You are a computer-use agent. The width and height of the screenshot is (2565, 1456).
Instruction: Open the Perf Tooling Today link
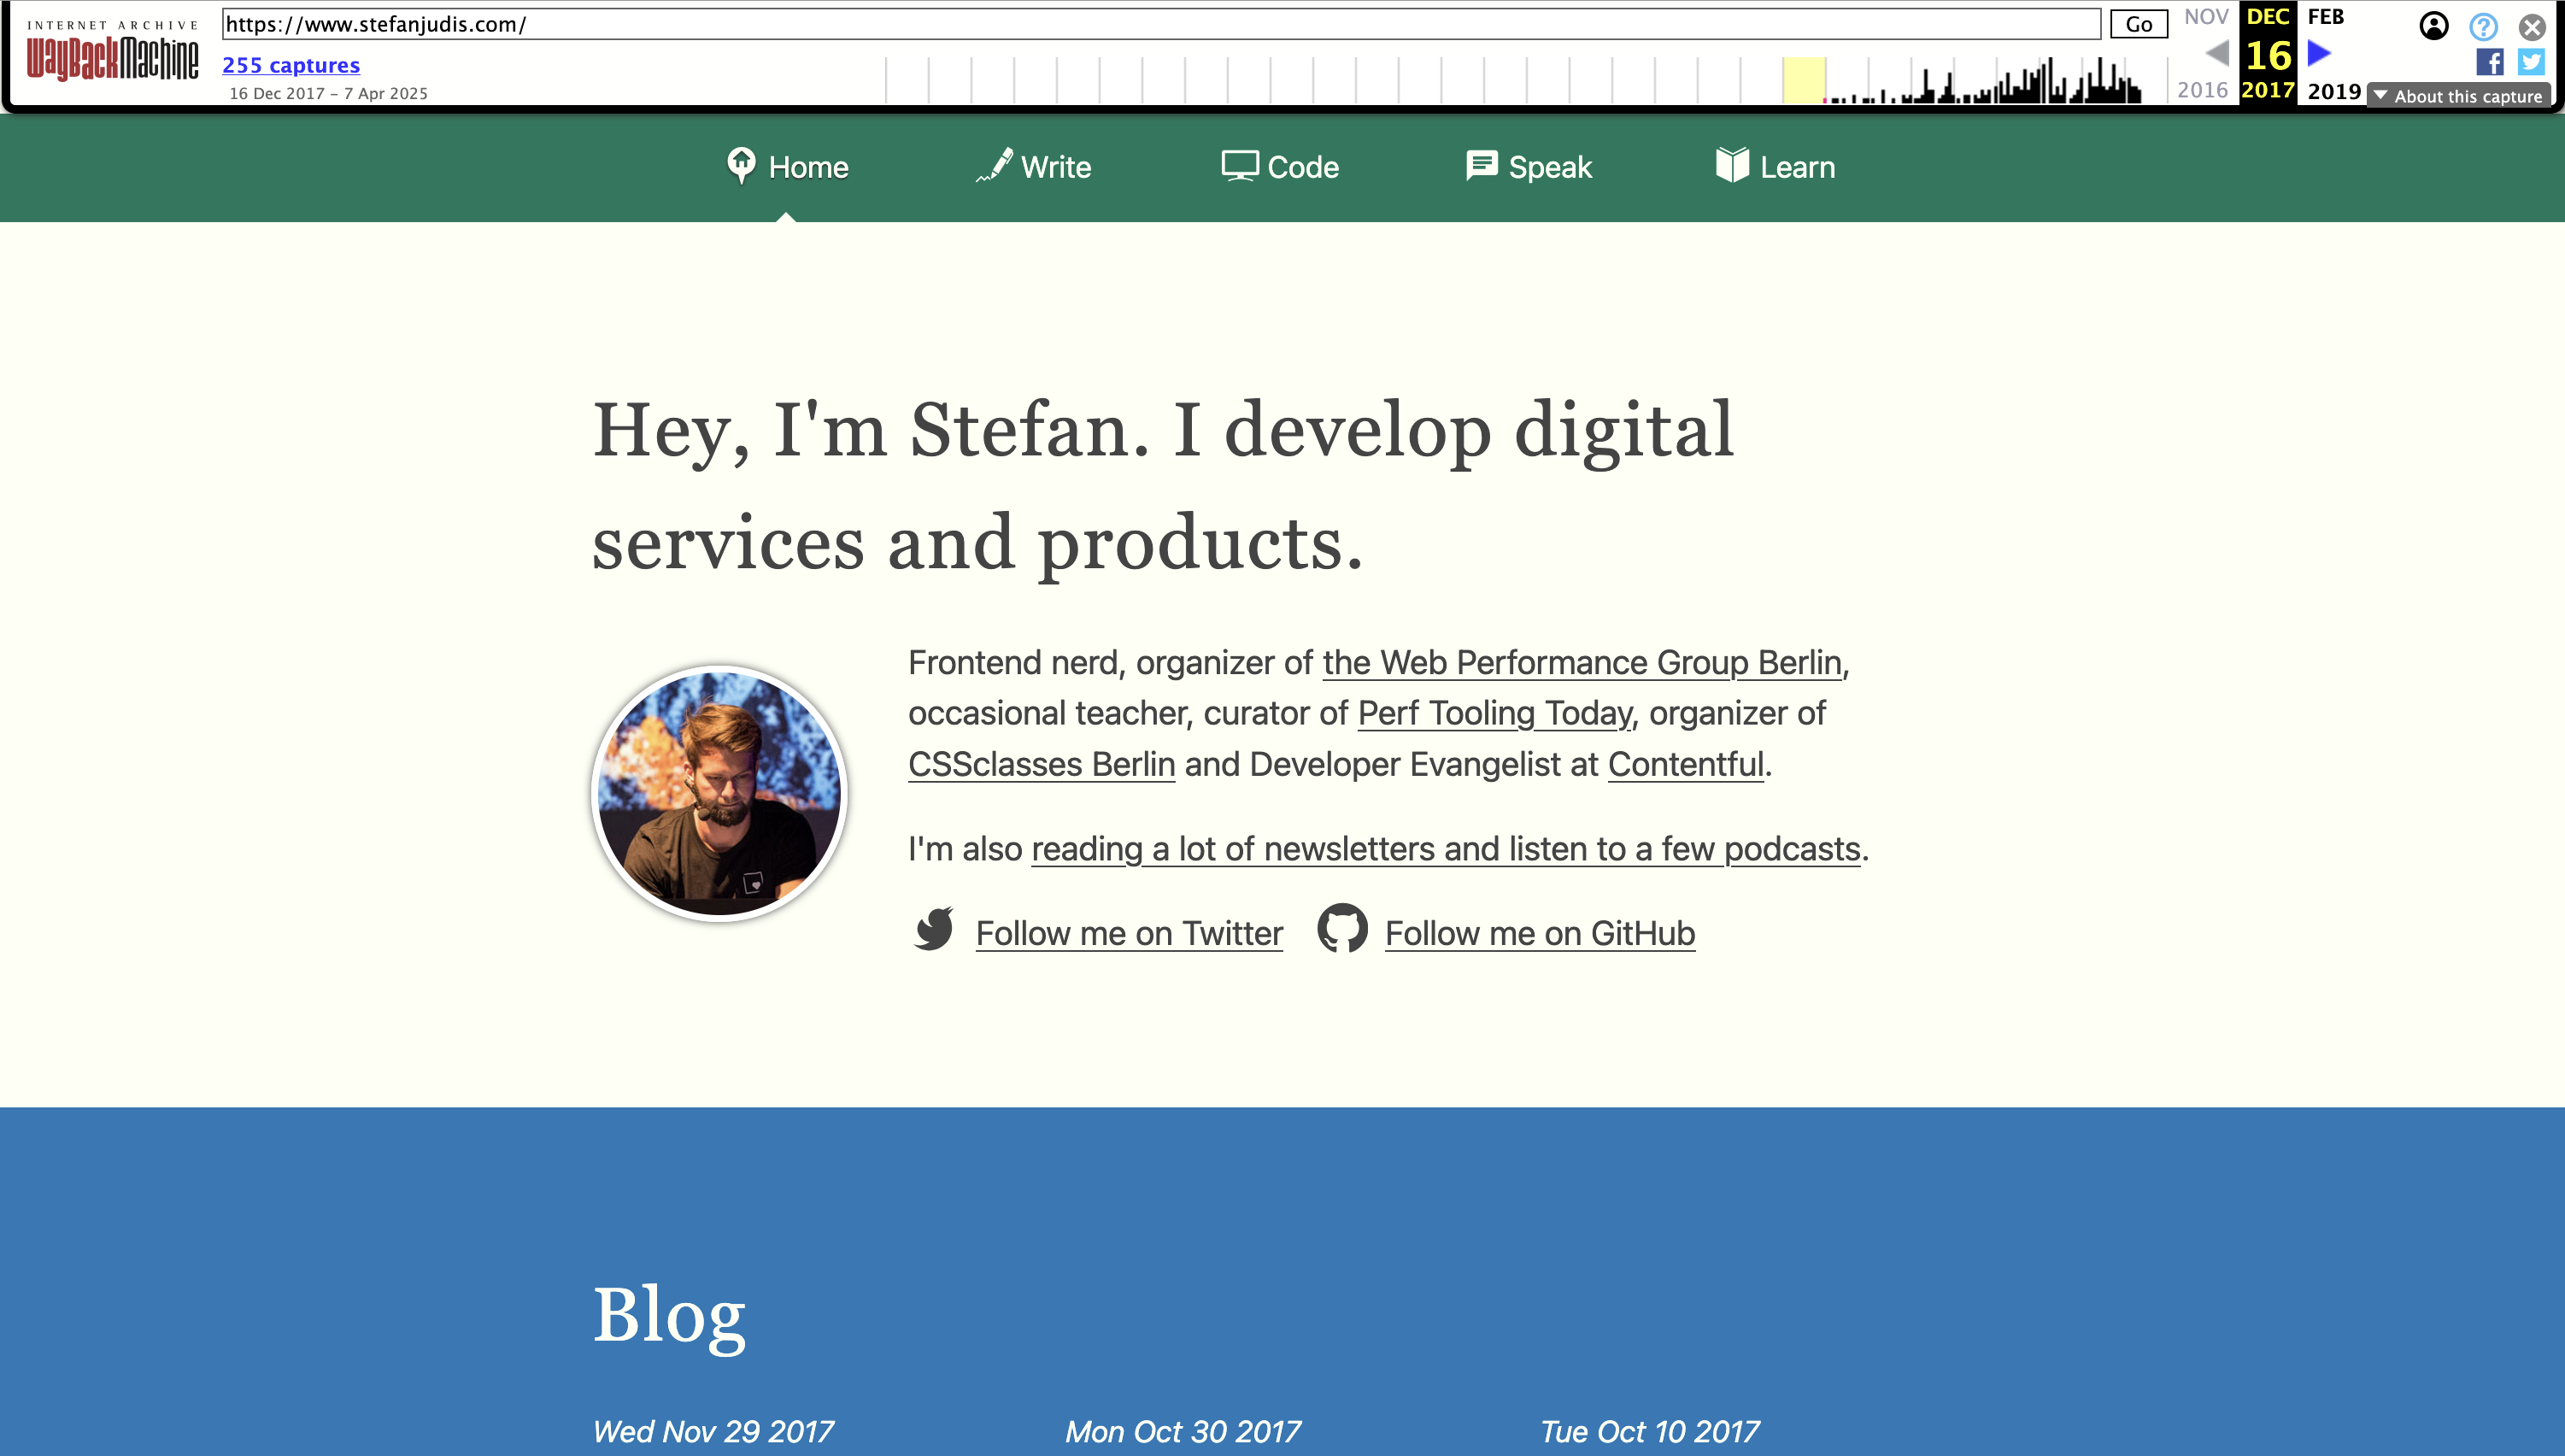pos(1494,713)
